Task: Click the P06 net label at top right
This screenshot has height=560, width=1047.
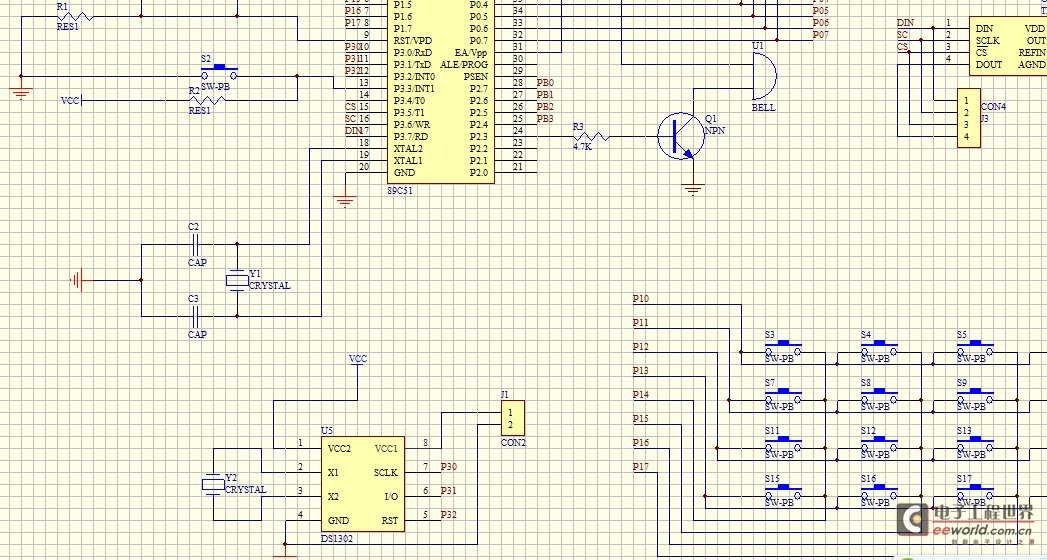Action: coord(821,23)
